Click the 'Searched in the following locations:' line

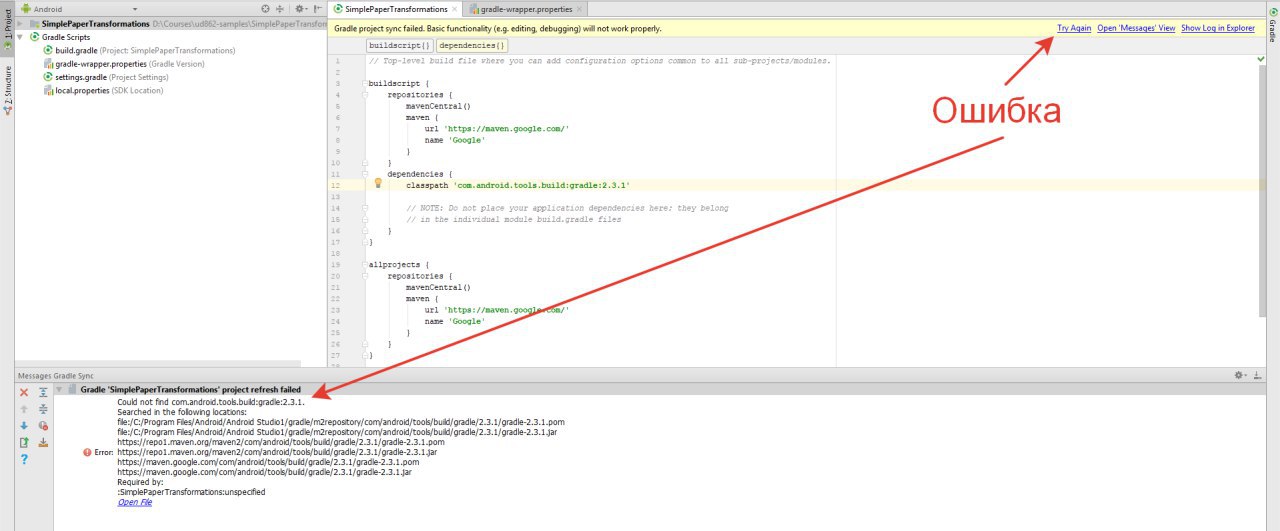[182, 412]
